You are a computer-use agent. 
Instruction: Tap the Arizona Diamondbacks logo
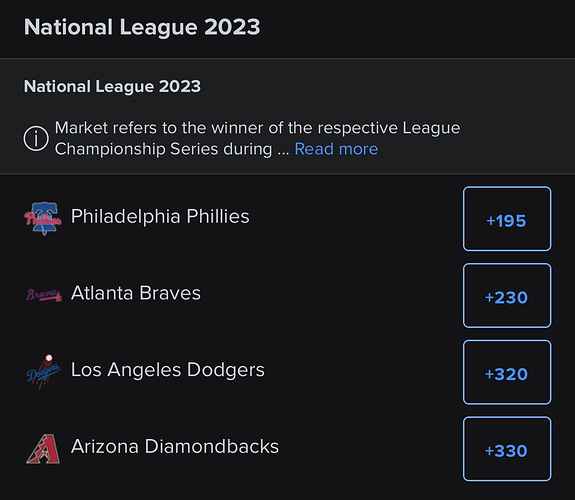click(43, 449)
